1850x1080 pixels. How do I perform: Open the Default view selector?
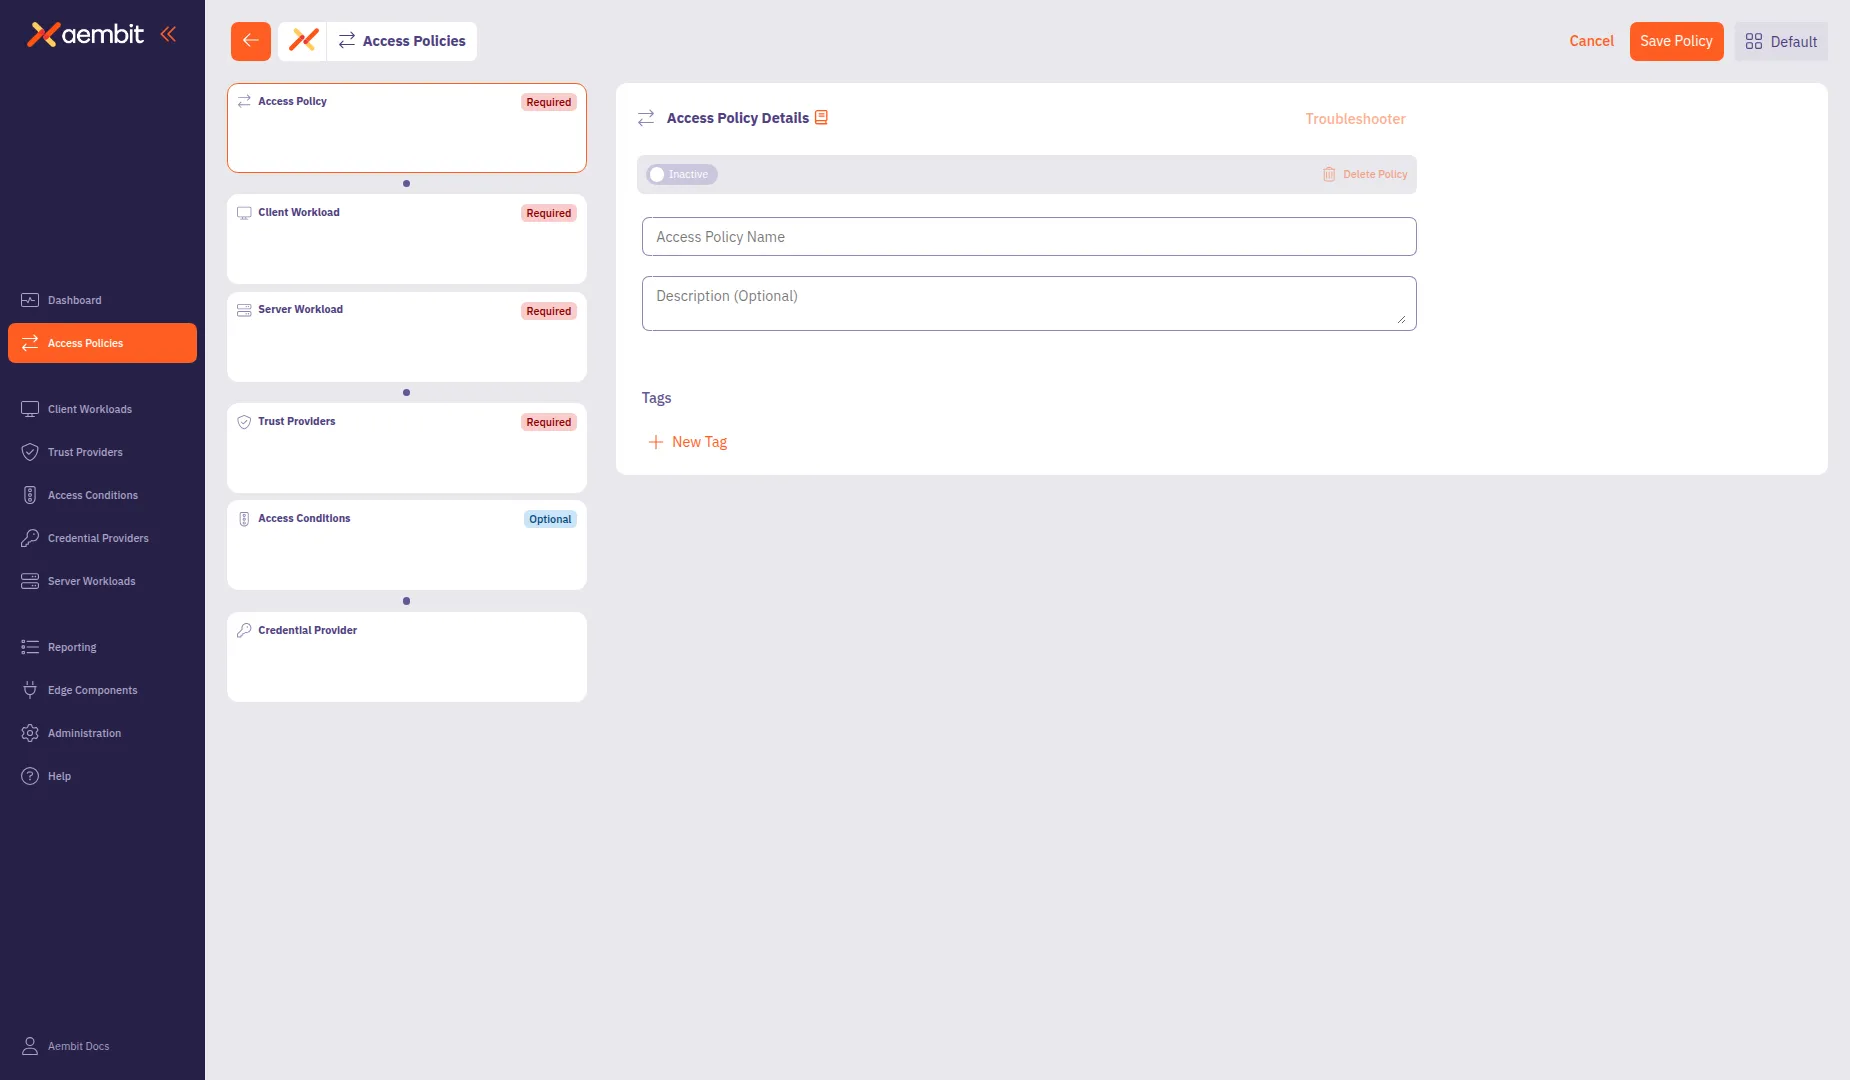1780,41
